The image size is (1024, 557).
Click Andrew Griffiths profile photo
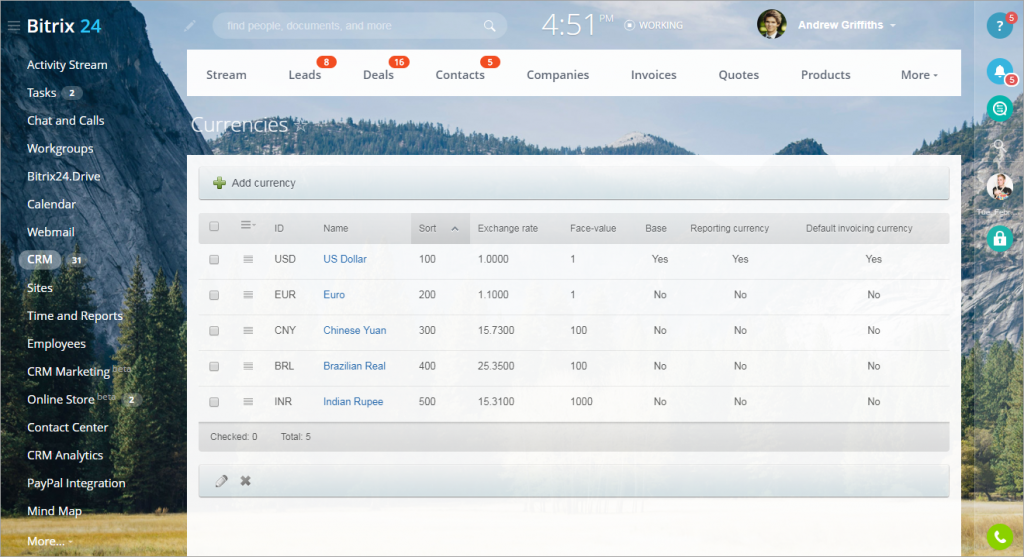(771, 25)
